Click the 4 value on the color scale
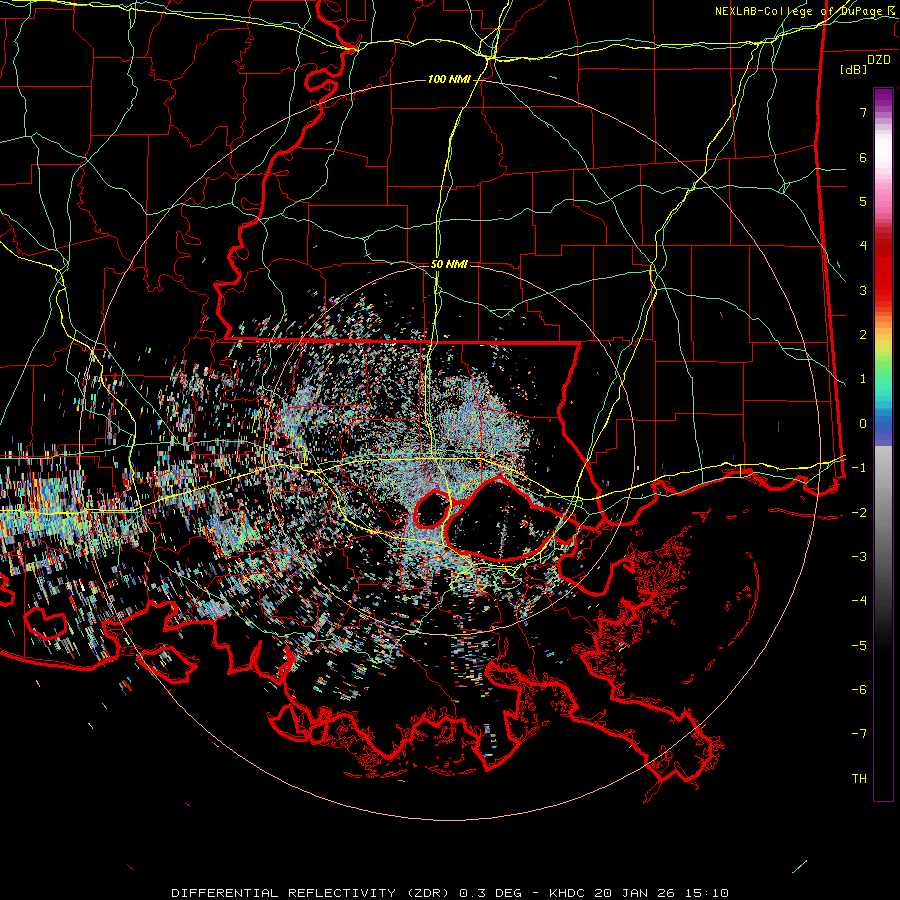 (x=863, y=246)
